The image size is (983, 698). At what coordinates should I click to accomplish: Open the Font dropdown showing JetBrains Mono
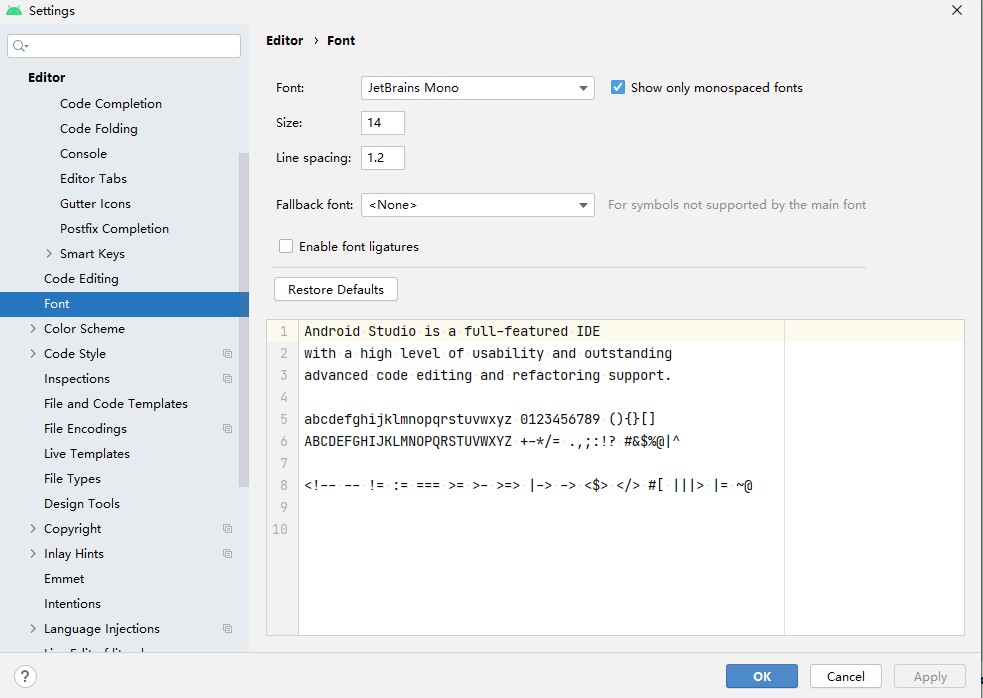click(478, 88)
